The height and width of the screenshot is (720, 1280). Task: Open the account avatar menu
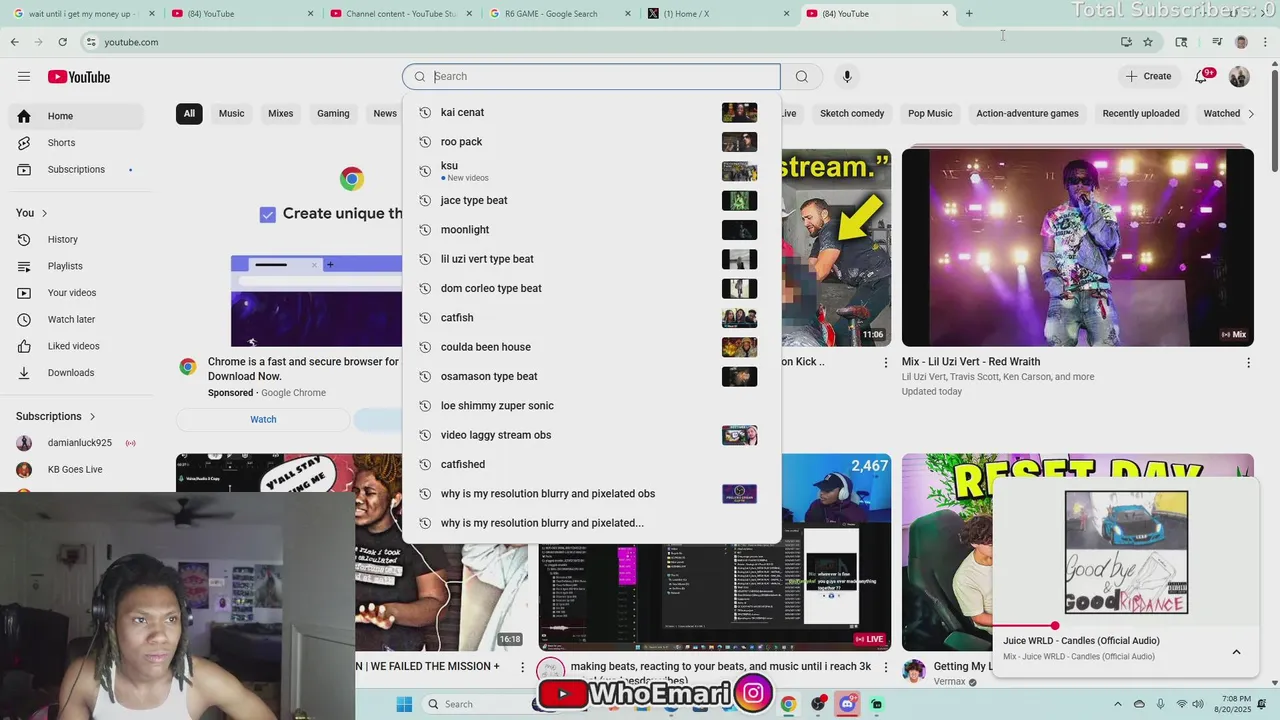[x=1239, y=76]
